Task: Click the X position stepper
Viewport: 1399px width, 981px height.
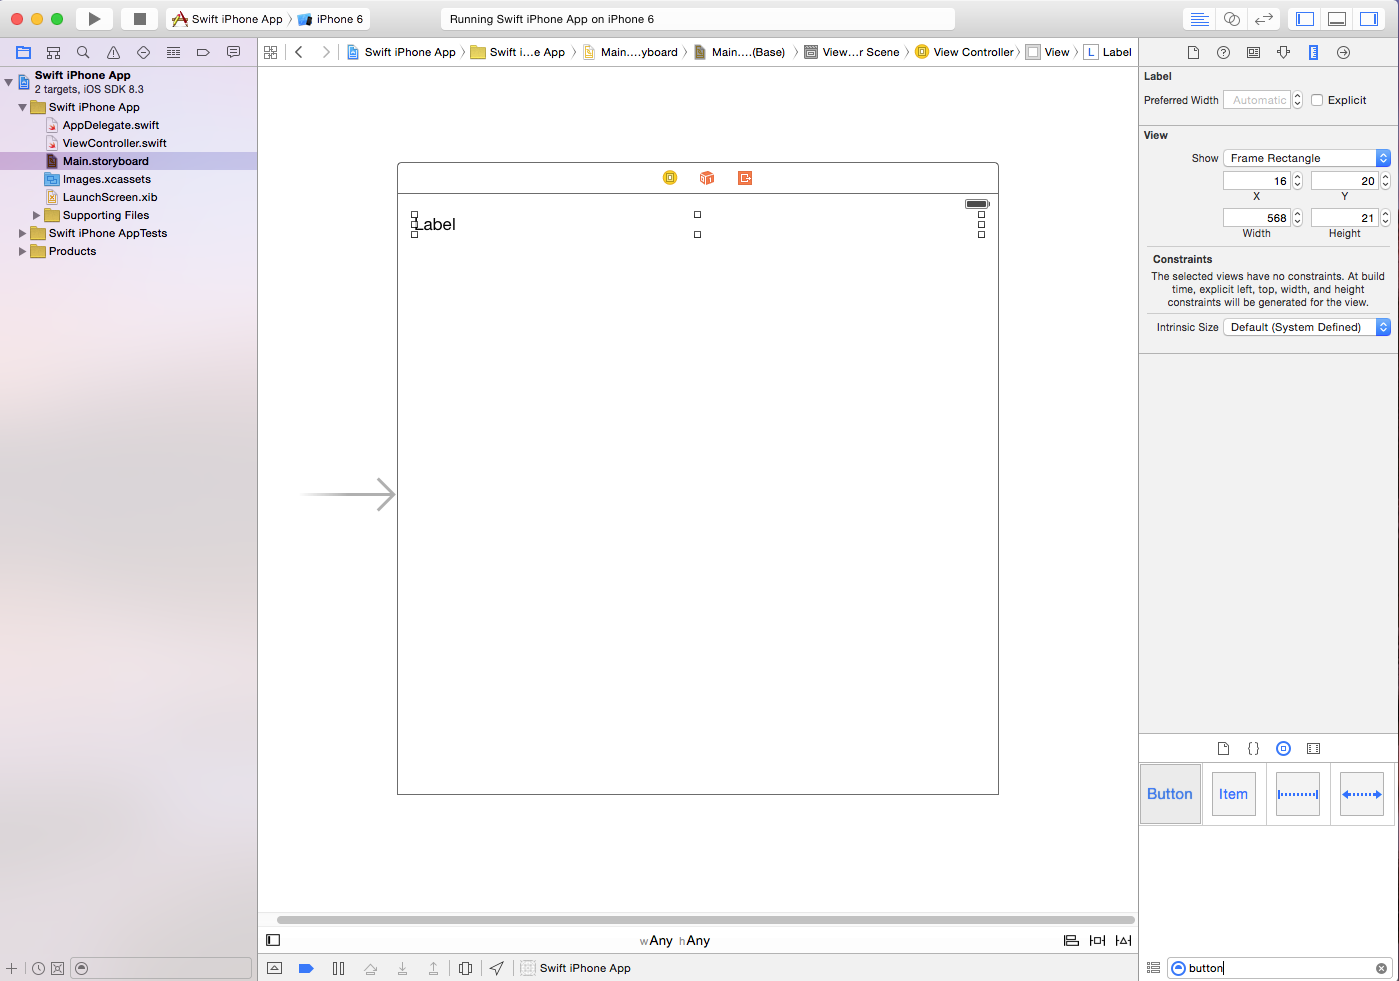Action: tap(1297, 181)
